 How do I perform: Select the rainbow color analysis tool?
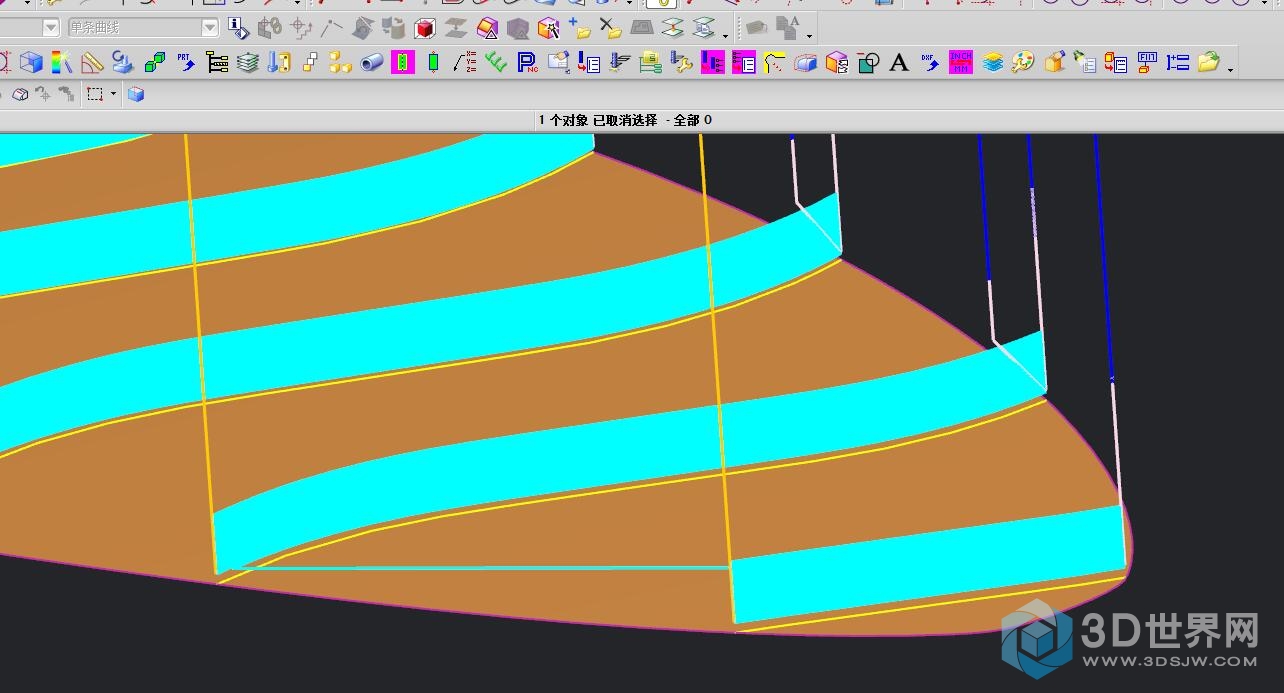62,63
